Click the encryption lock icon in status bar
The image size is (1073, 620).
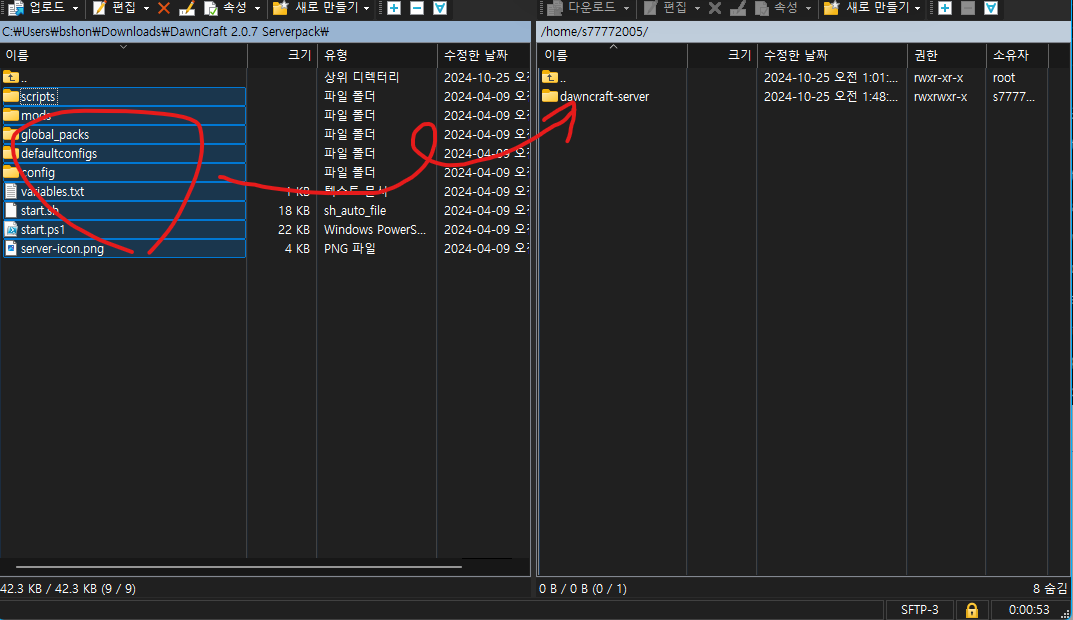(x=972, y=610)
